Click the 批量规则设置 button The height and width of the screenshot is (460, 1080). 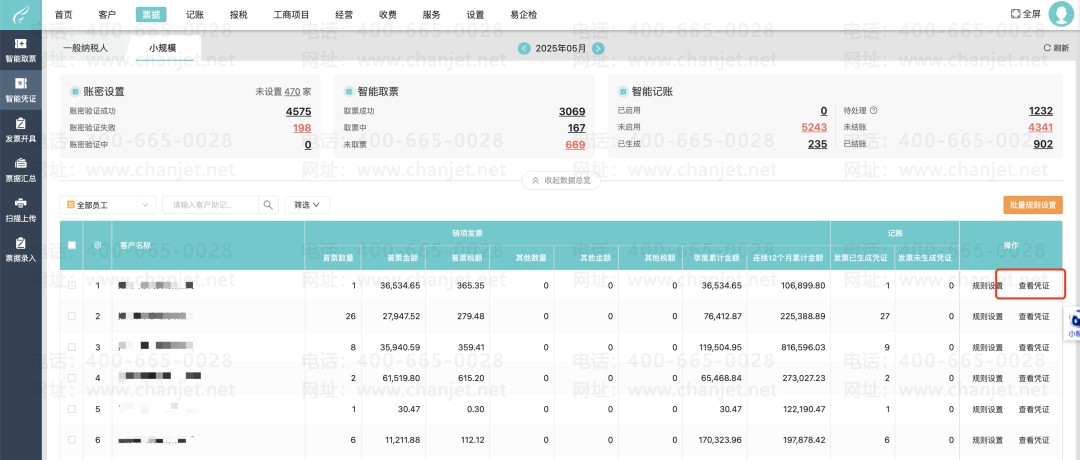(1032, 205)
